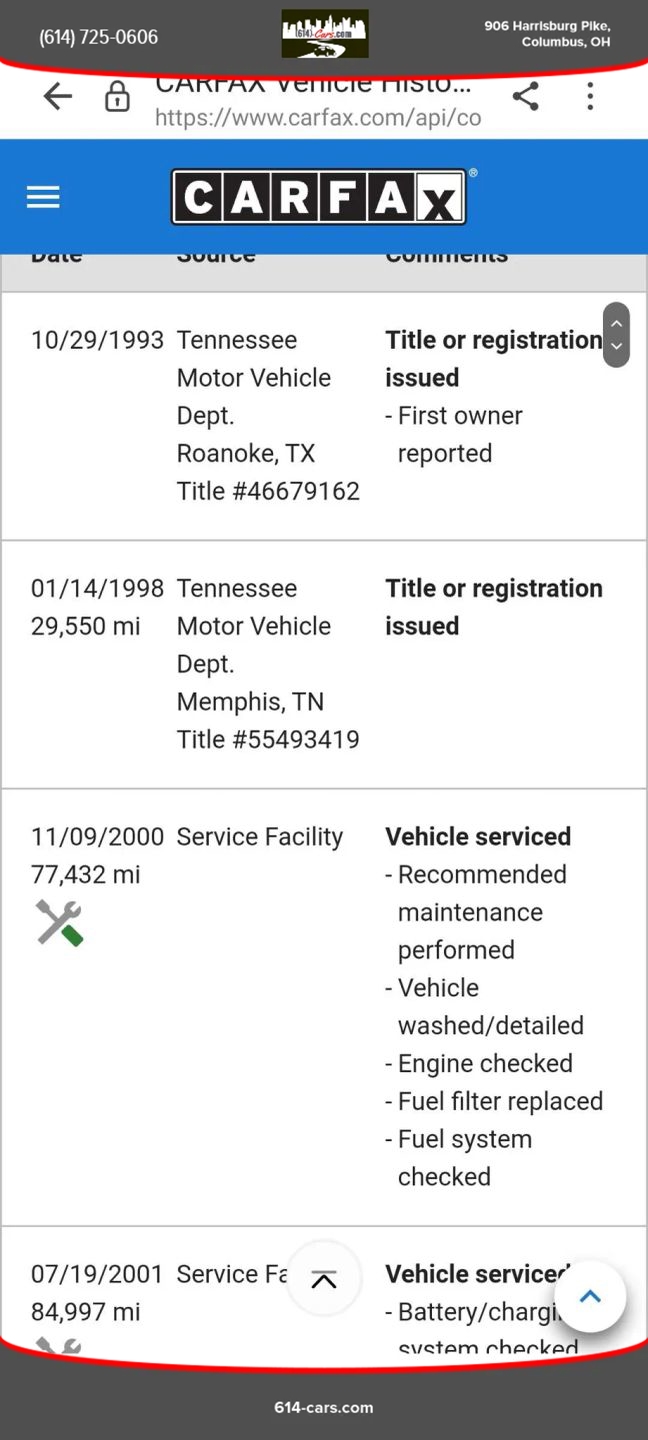Tap the site security lock icon
Screen dimensions: 648x1440
tap(118, 97)
